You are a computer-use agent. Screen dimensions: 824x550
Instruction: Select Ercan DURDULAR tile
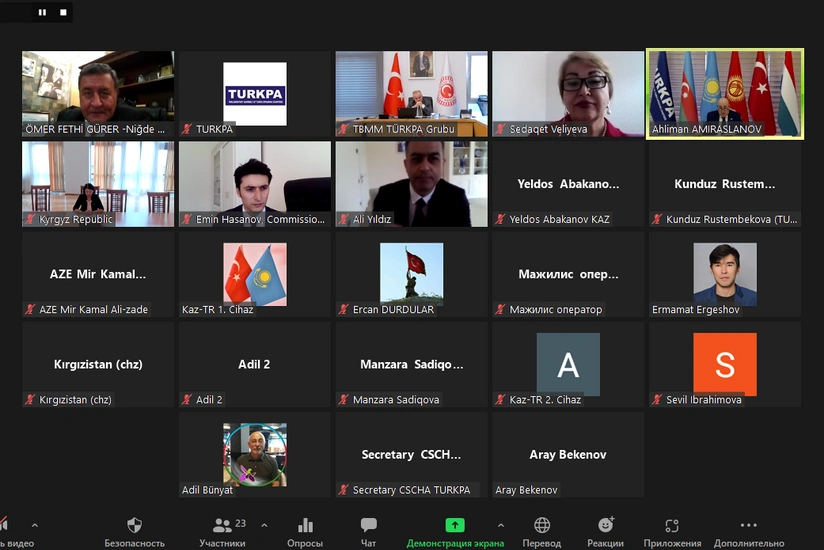411,274
